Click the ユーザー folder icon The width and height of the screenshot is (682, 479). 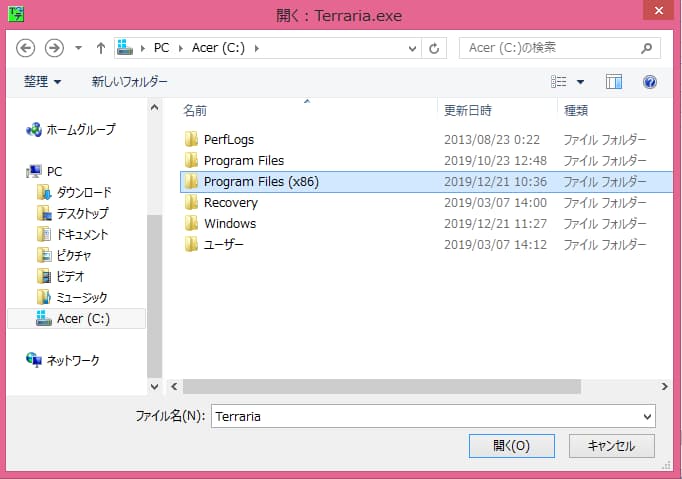(191, 244)
